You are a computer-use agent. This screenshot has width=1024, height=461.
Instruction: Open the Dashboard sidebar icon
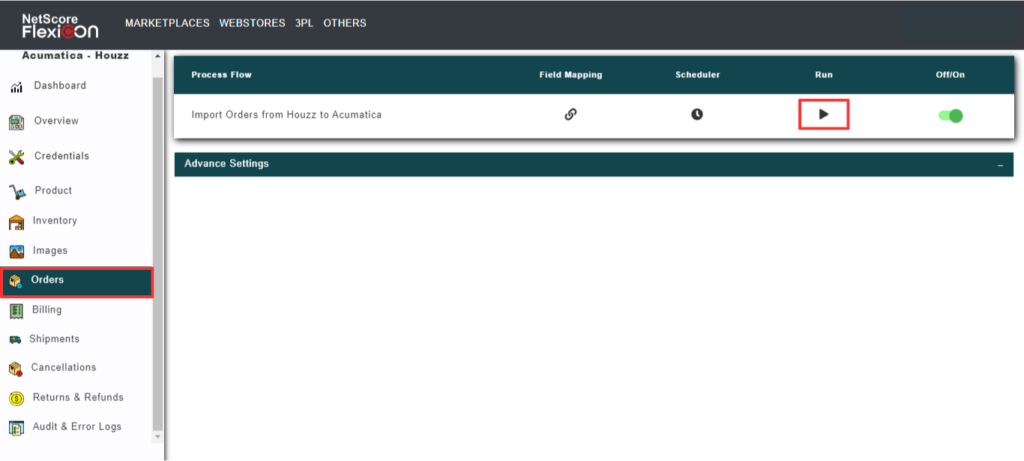[x=17, y=87]
